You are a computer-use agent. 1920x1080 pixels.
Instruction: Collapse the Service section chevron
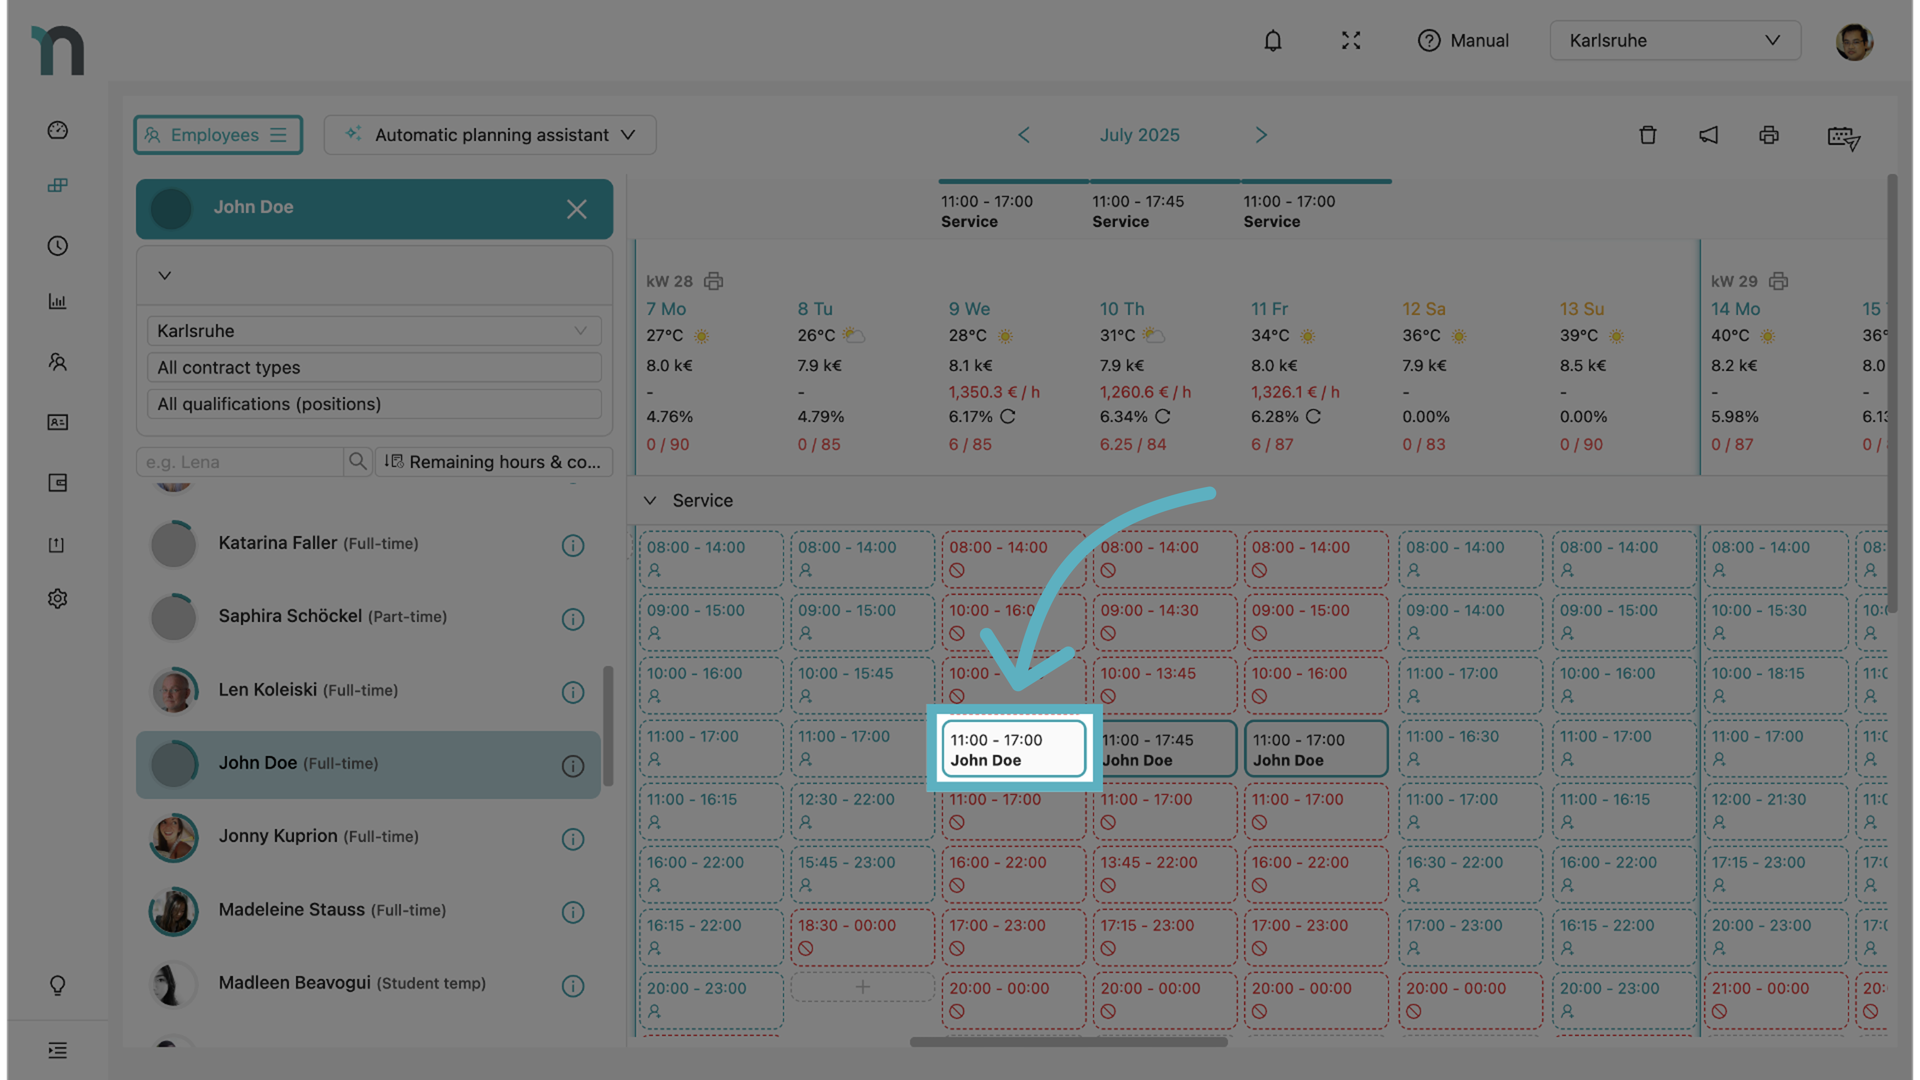[x=650, y=501]
